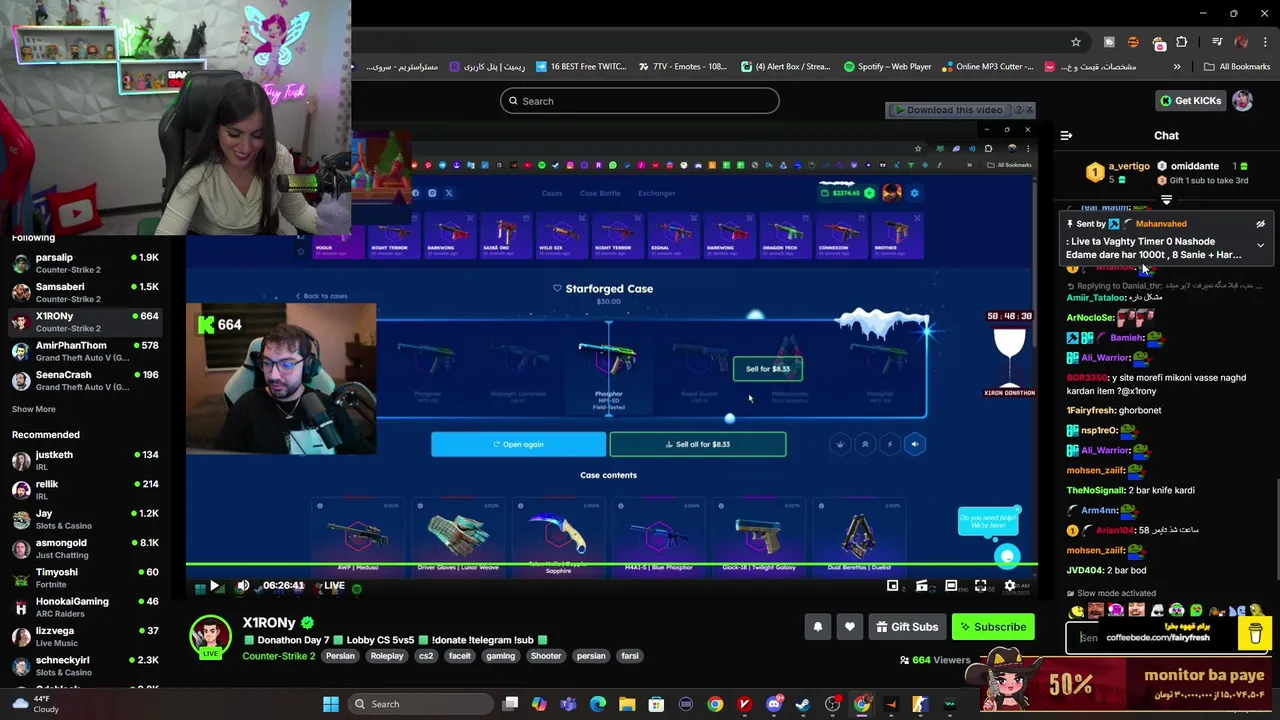This screenshot has width=1280, height=720.
Task: Click Sell for $8.33 on item
Action: coord(768,369)
